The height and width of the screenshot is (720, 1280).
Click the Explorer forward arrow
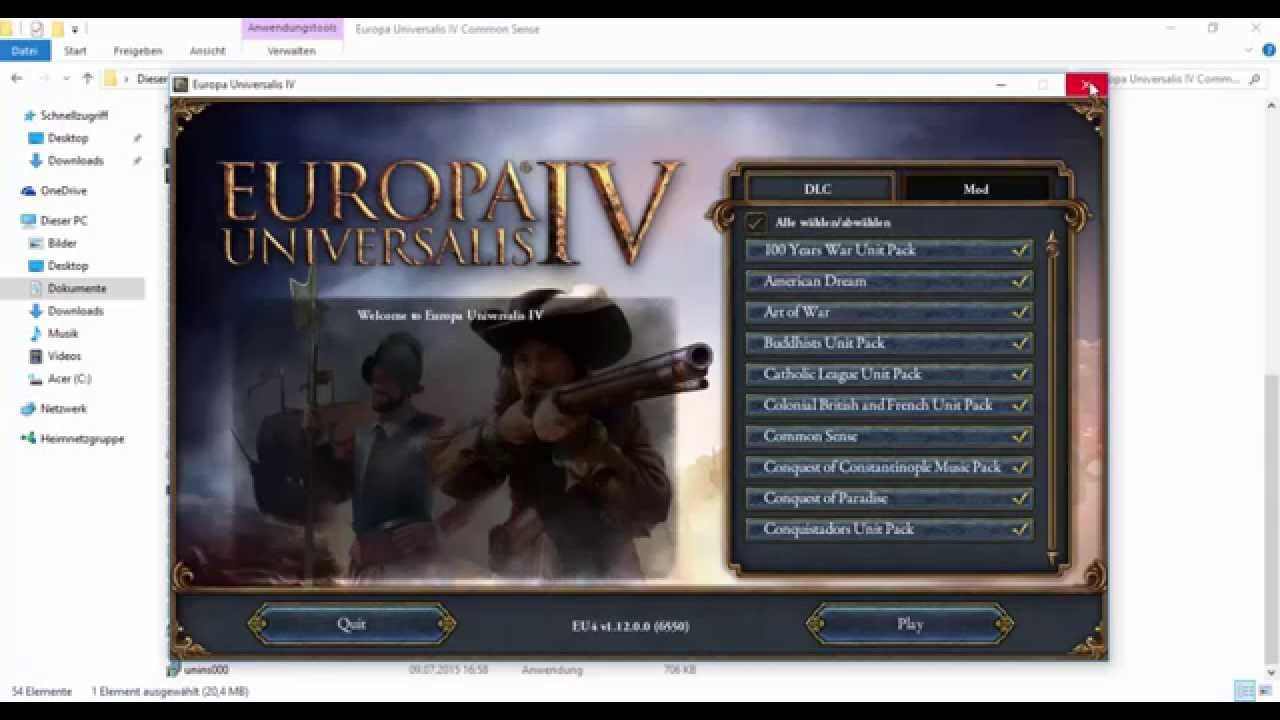[x=43, y=79]
